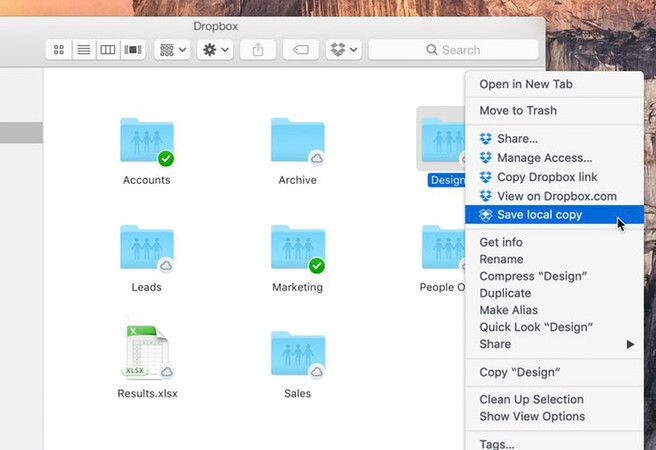Viewport: 656px width, 450px height.
Task: Click cloud badge on Results.xlsx
Action: 167,371
